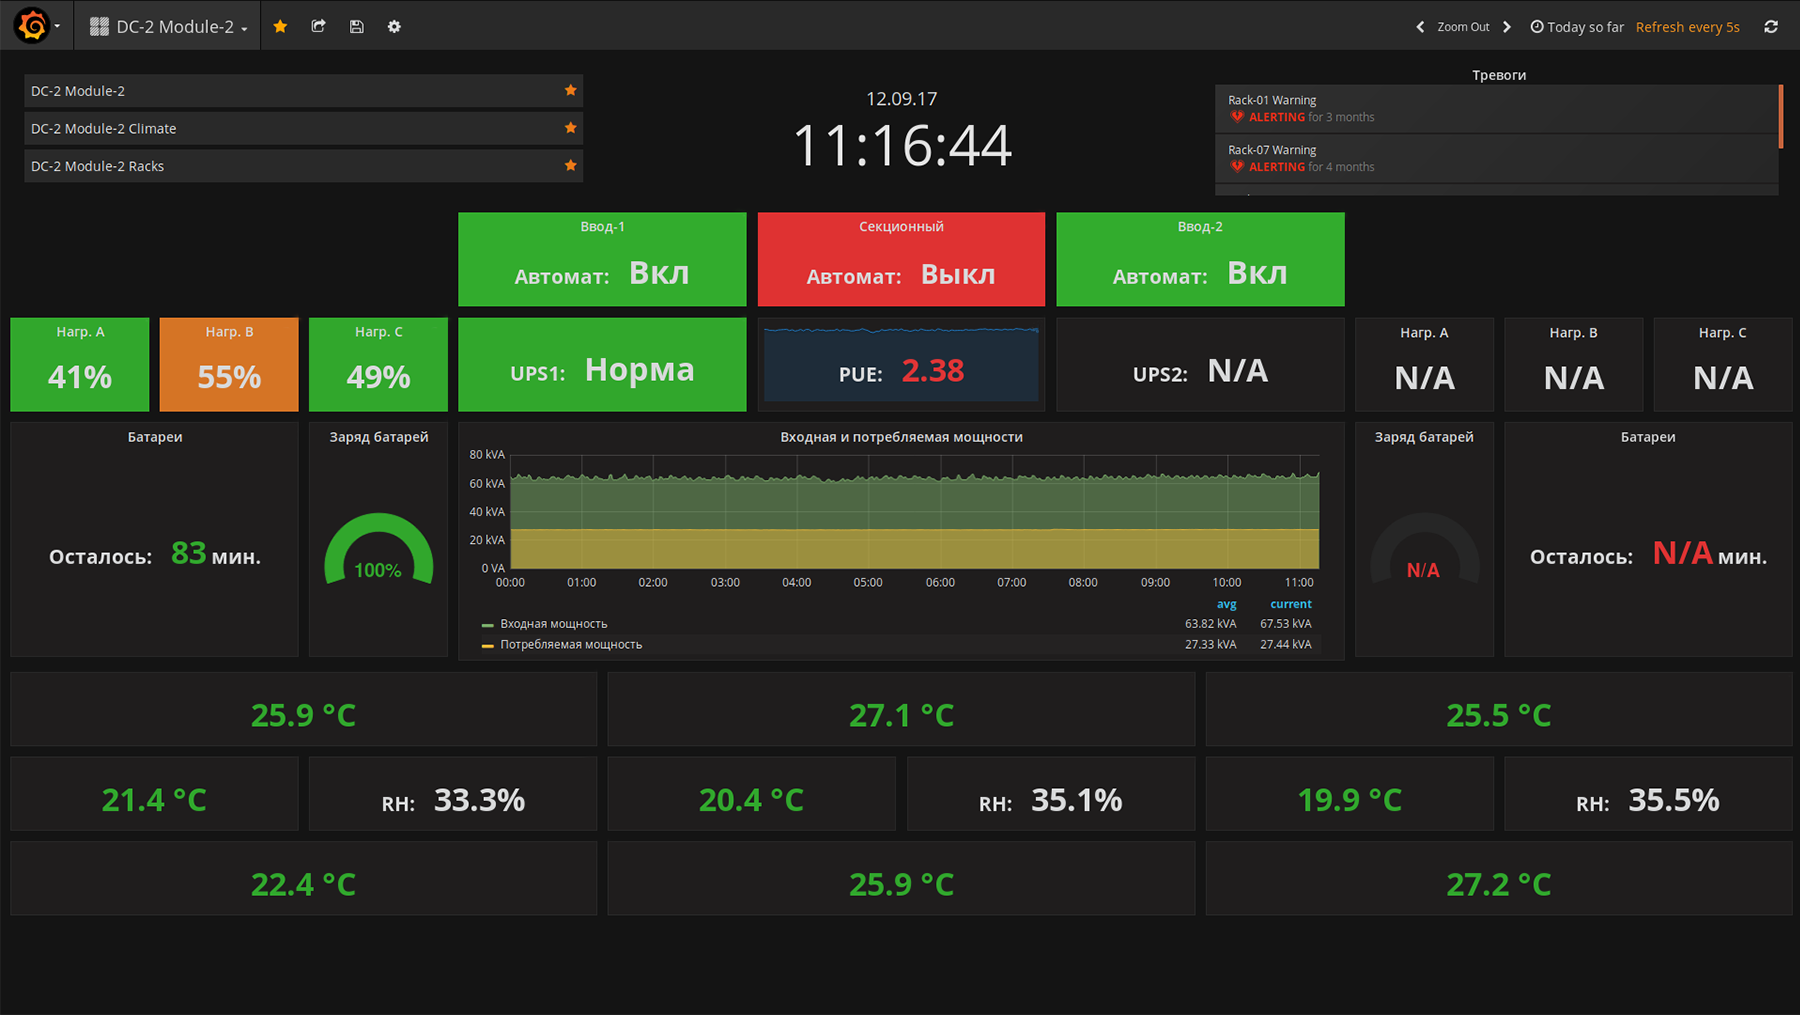The width and height of the screenshot is (1800, 1015).
Task: Click the RH 35.1% humidity panel
Action: (1051, 794)
